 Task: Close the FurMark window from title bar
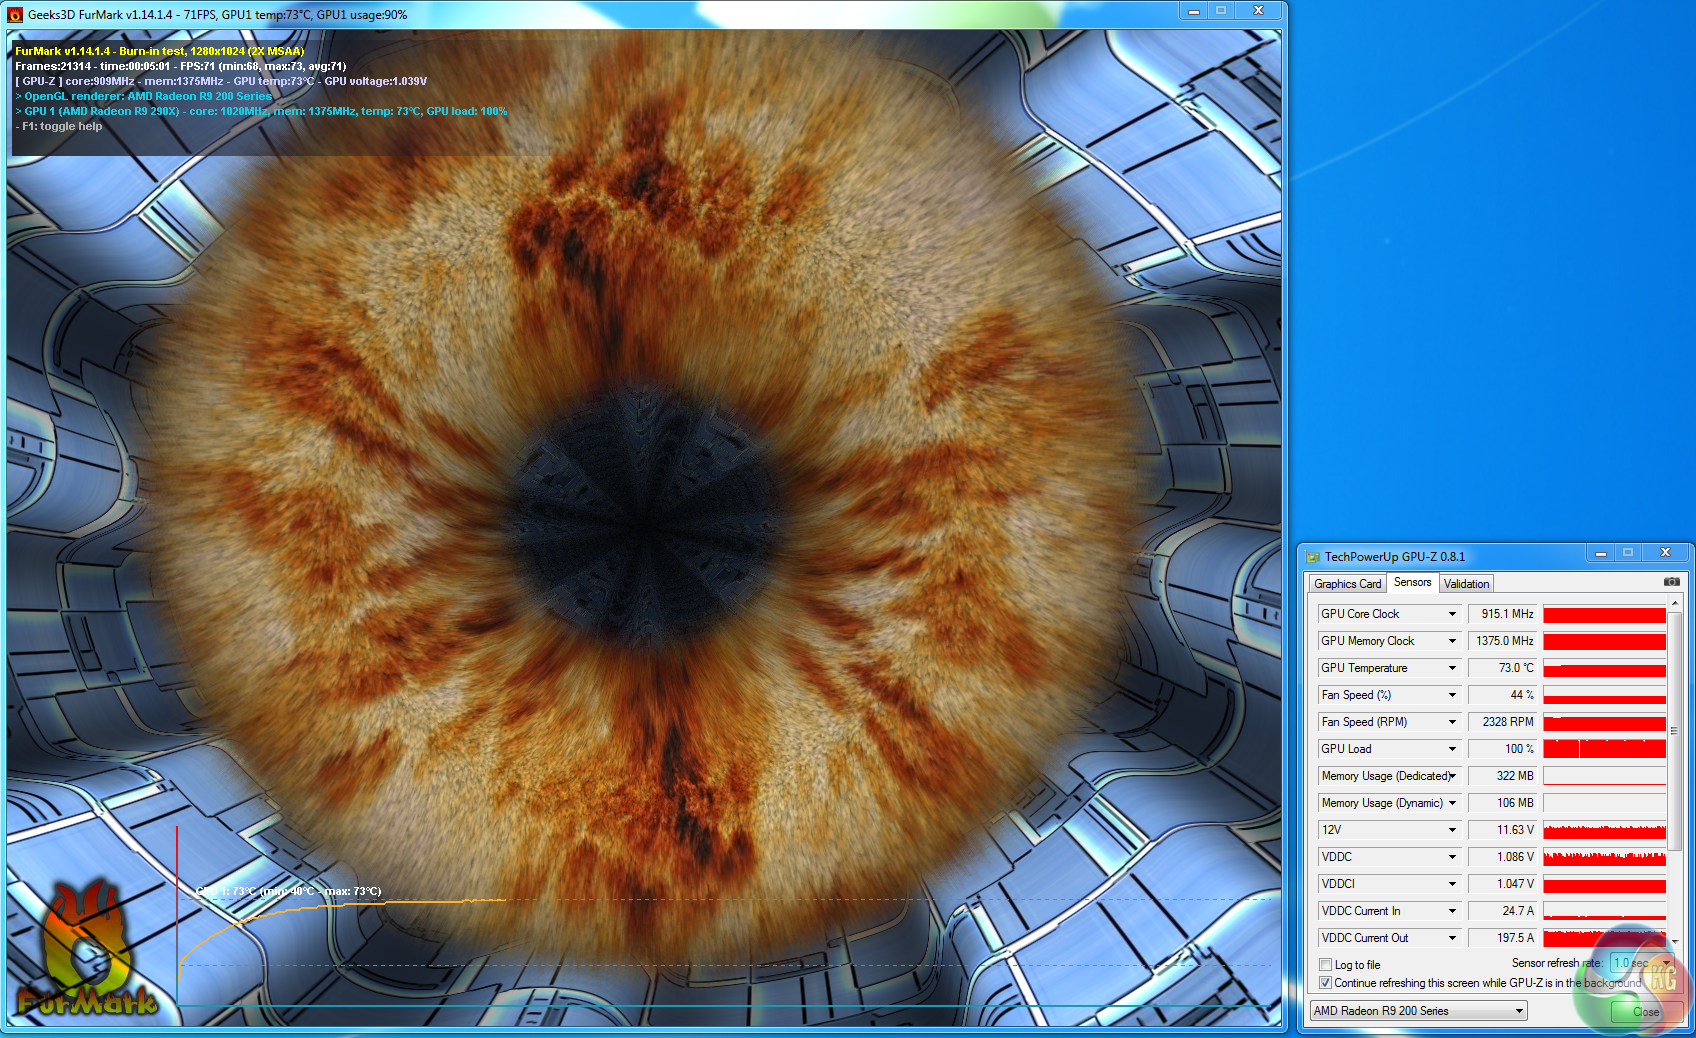coord(1259,11)
